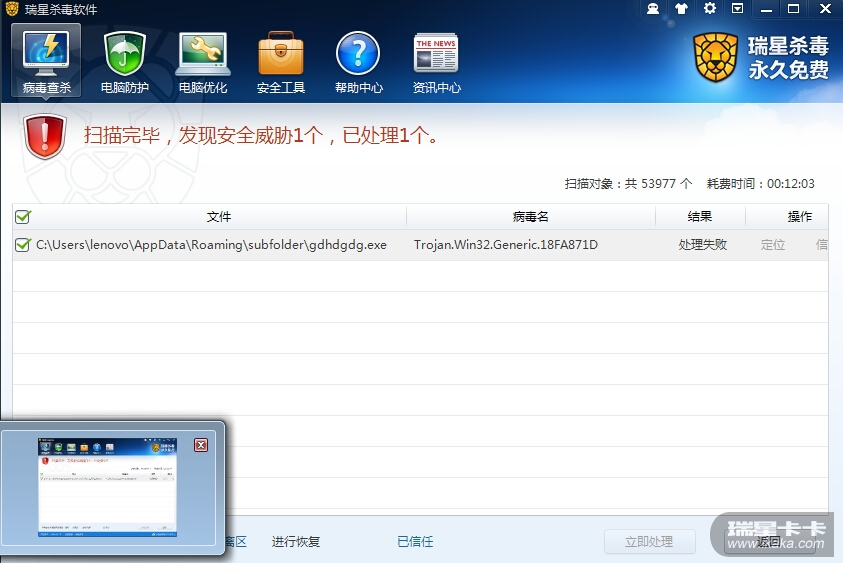Click the 操作 column header

coord(799,217)
